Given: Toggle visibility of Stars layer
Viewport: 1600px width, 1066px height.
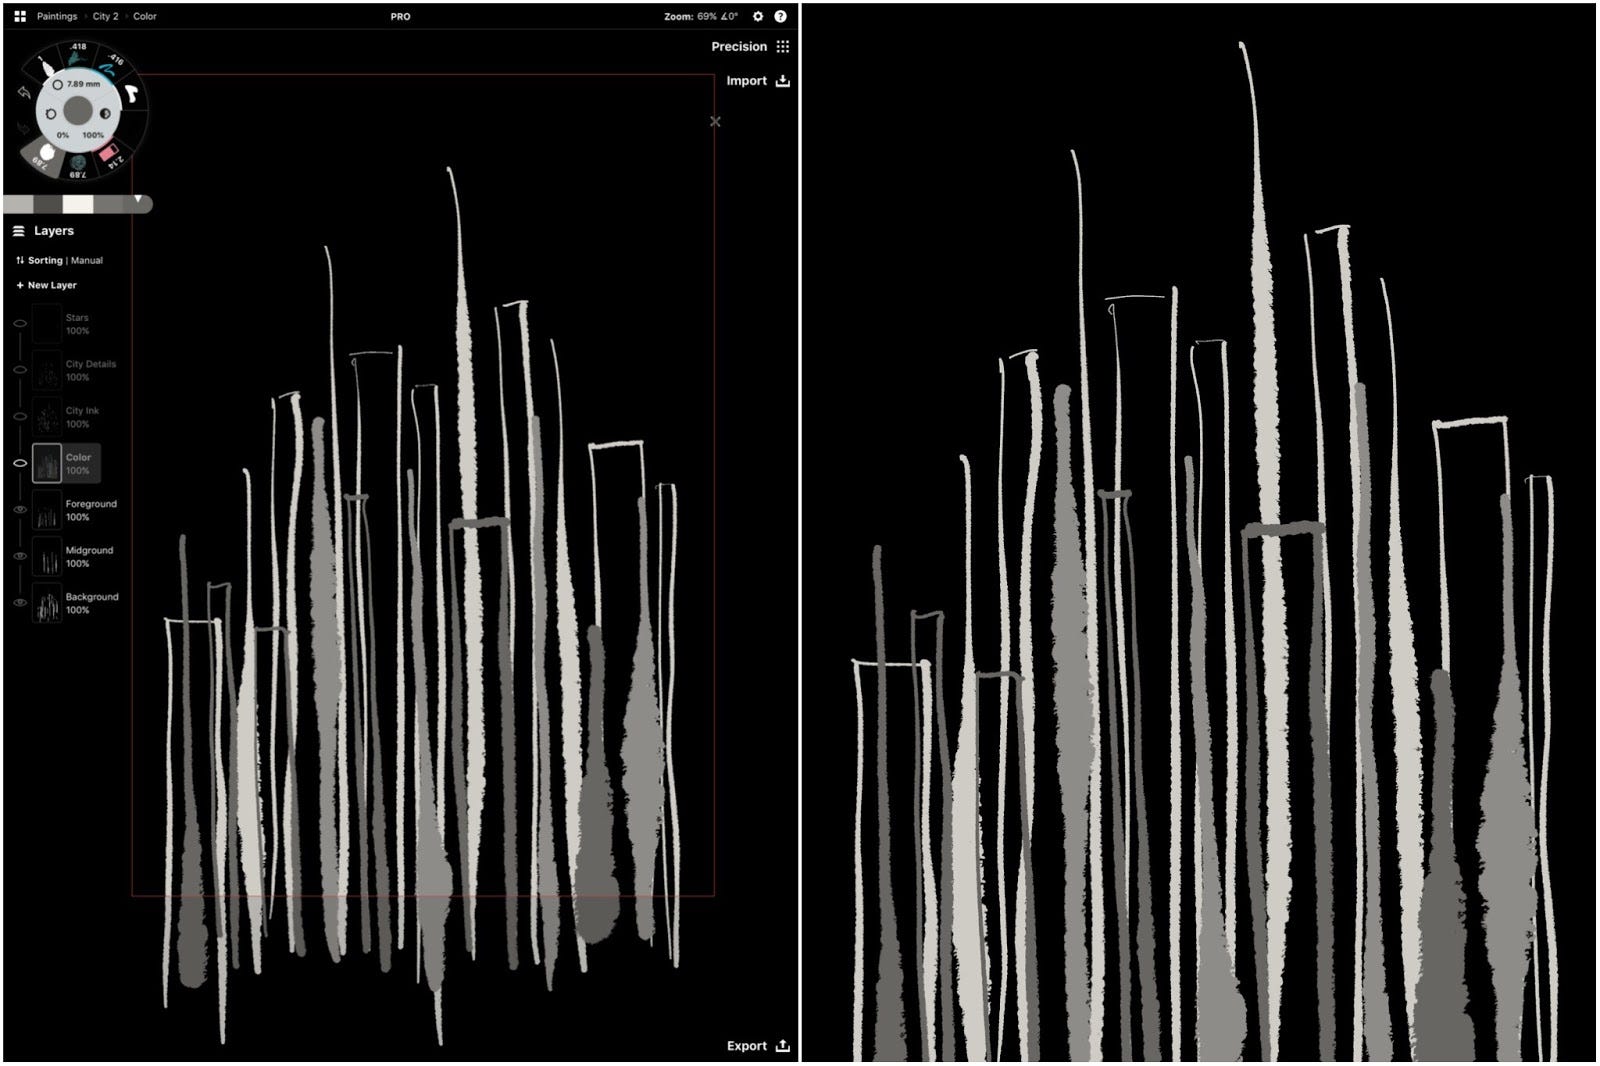Looking at the screenshot, I should coord(20,324).
